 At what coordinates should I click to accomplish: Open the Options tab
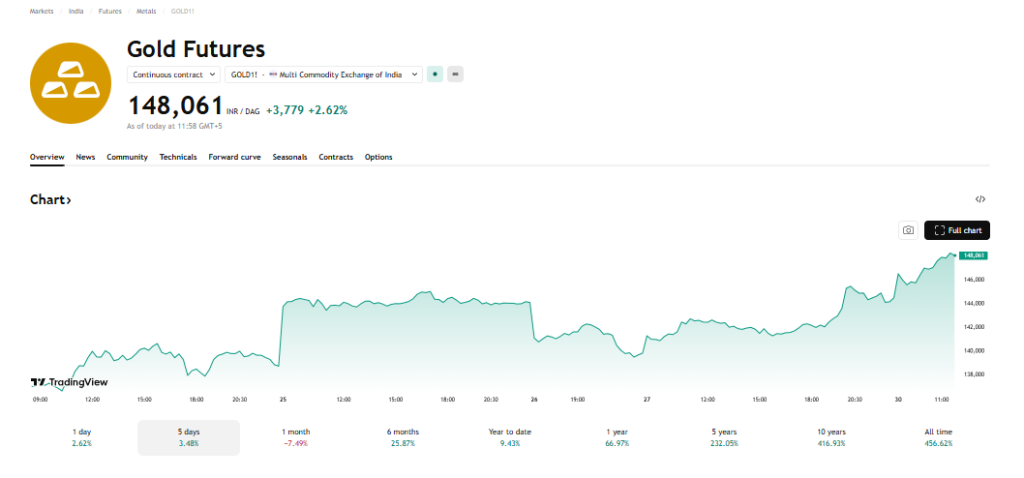(379, 157)
